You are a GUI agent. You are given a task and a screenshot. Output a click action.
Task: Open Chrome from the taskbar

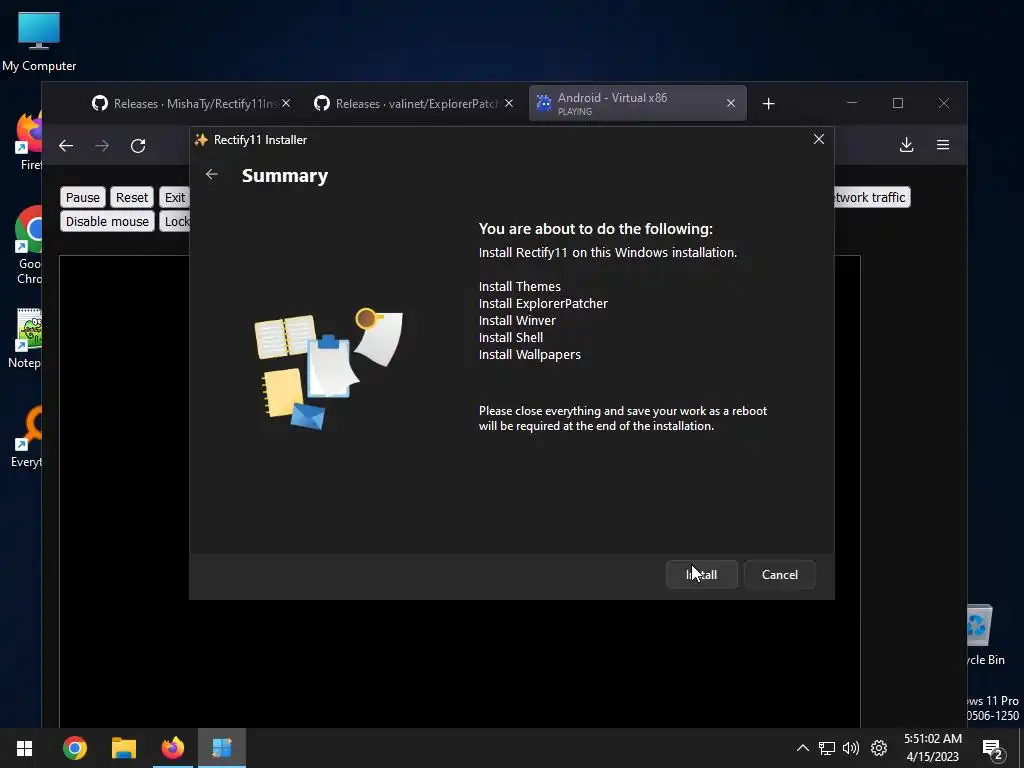pos(75,748)
